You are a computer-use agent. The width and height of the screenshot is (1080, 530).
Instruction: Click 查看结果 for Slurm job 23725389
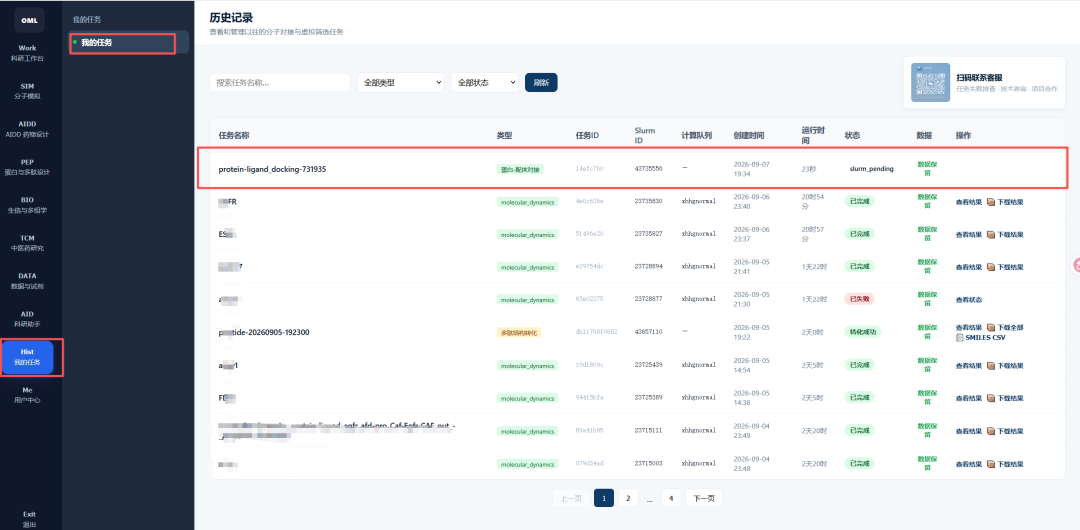pyautogui.click(x=968, y=398)
